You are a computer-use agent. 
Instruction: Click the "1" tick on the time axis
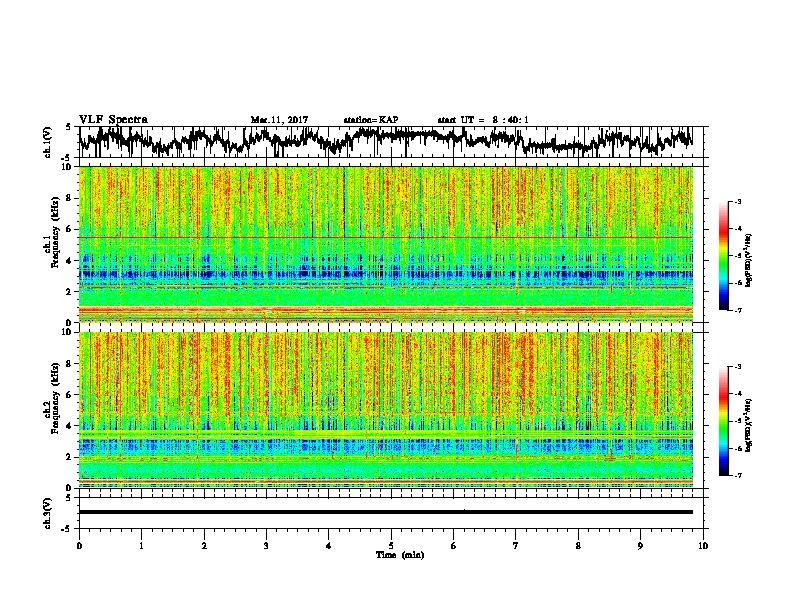coord(141,546)
